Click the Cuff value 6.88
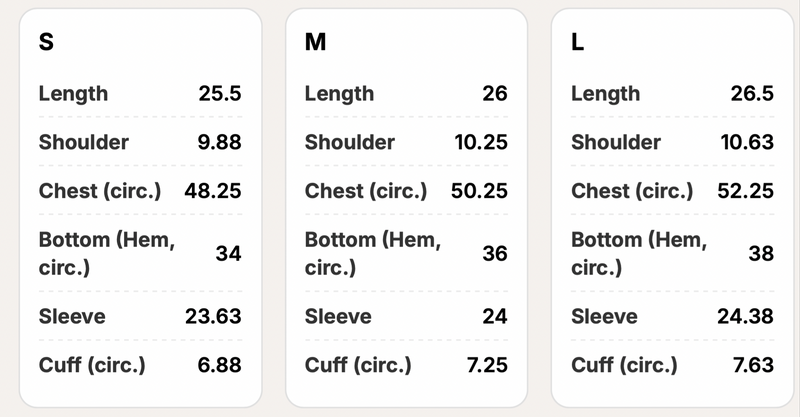 (x=219, y=365)
